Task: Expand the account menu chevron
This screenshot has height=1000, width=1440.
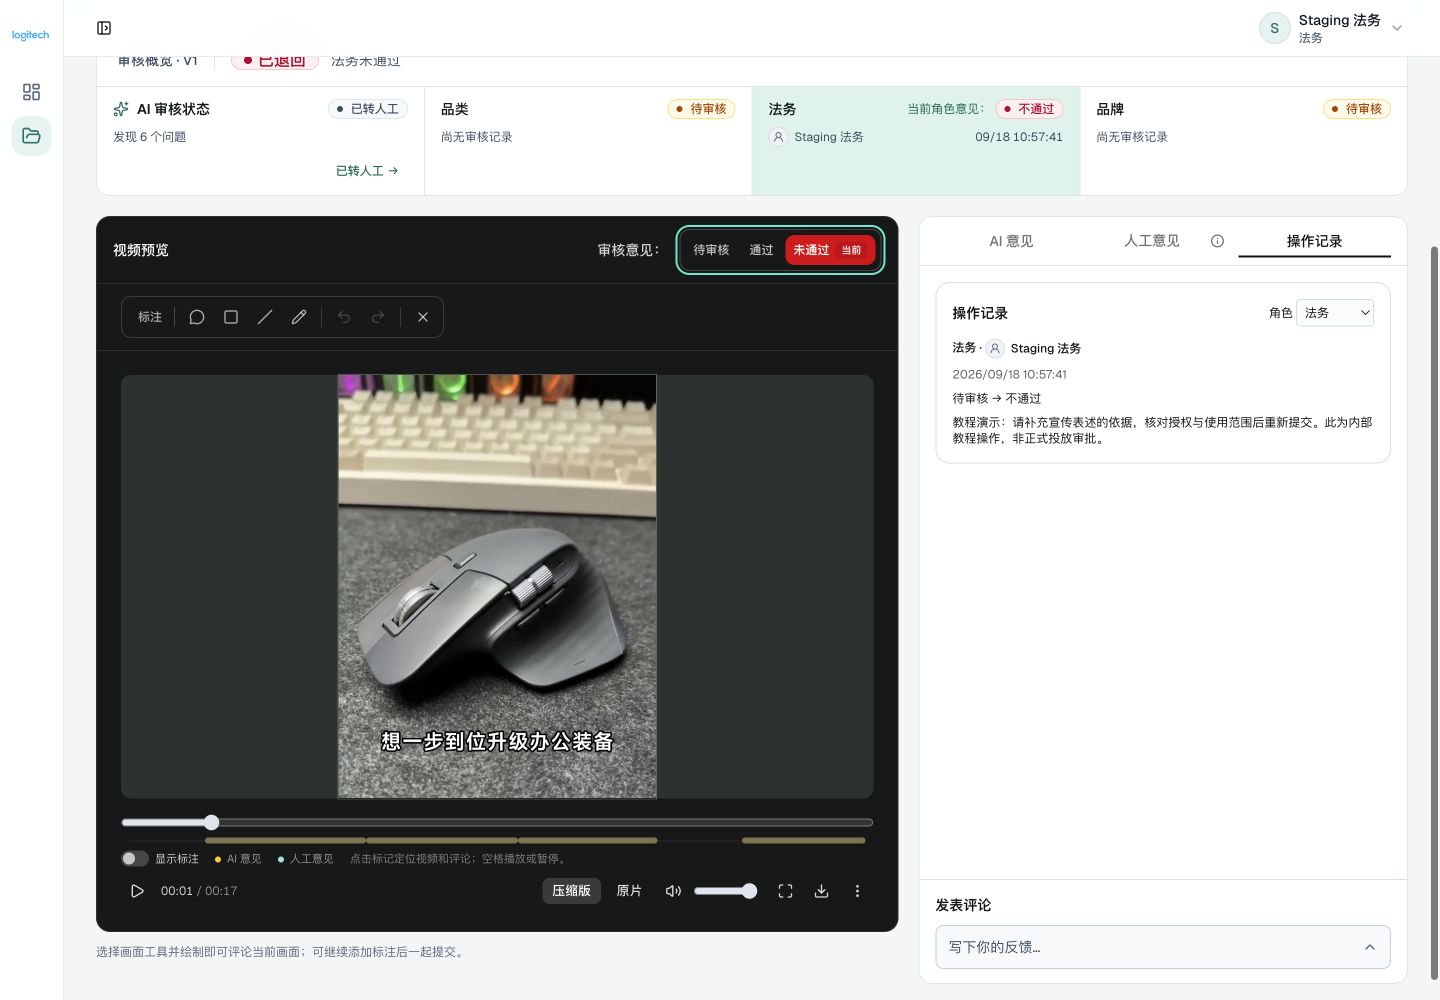Action: pyautogui.click(x=1397, y=28)
